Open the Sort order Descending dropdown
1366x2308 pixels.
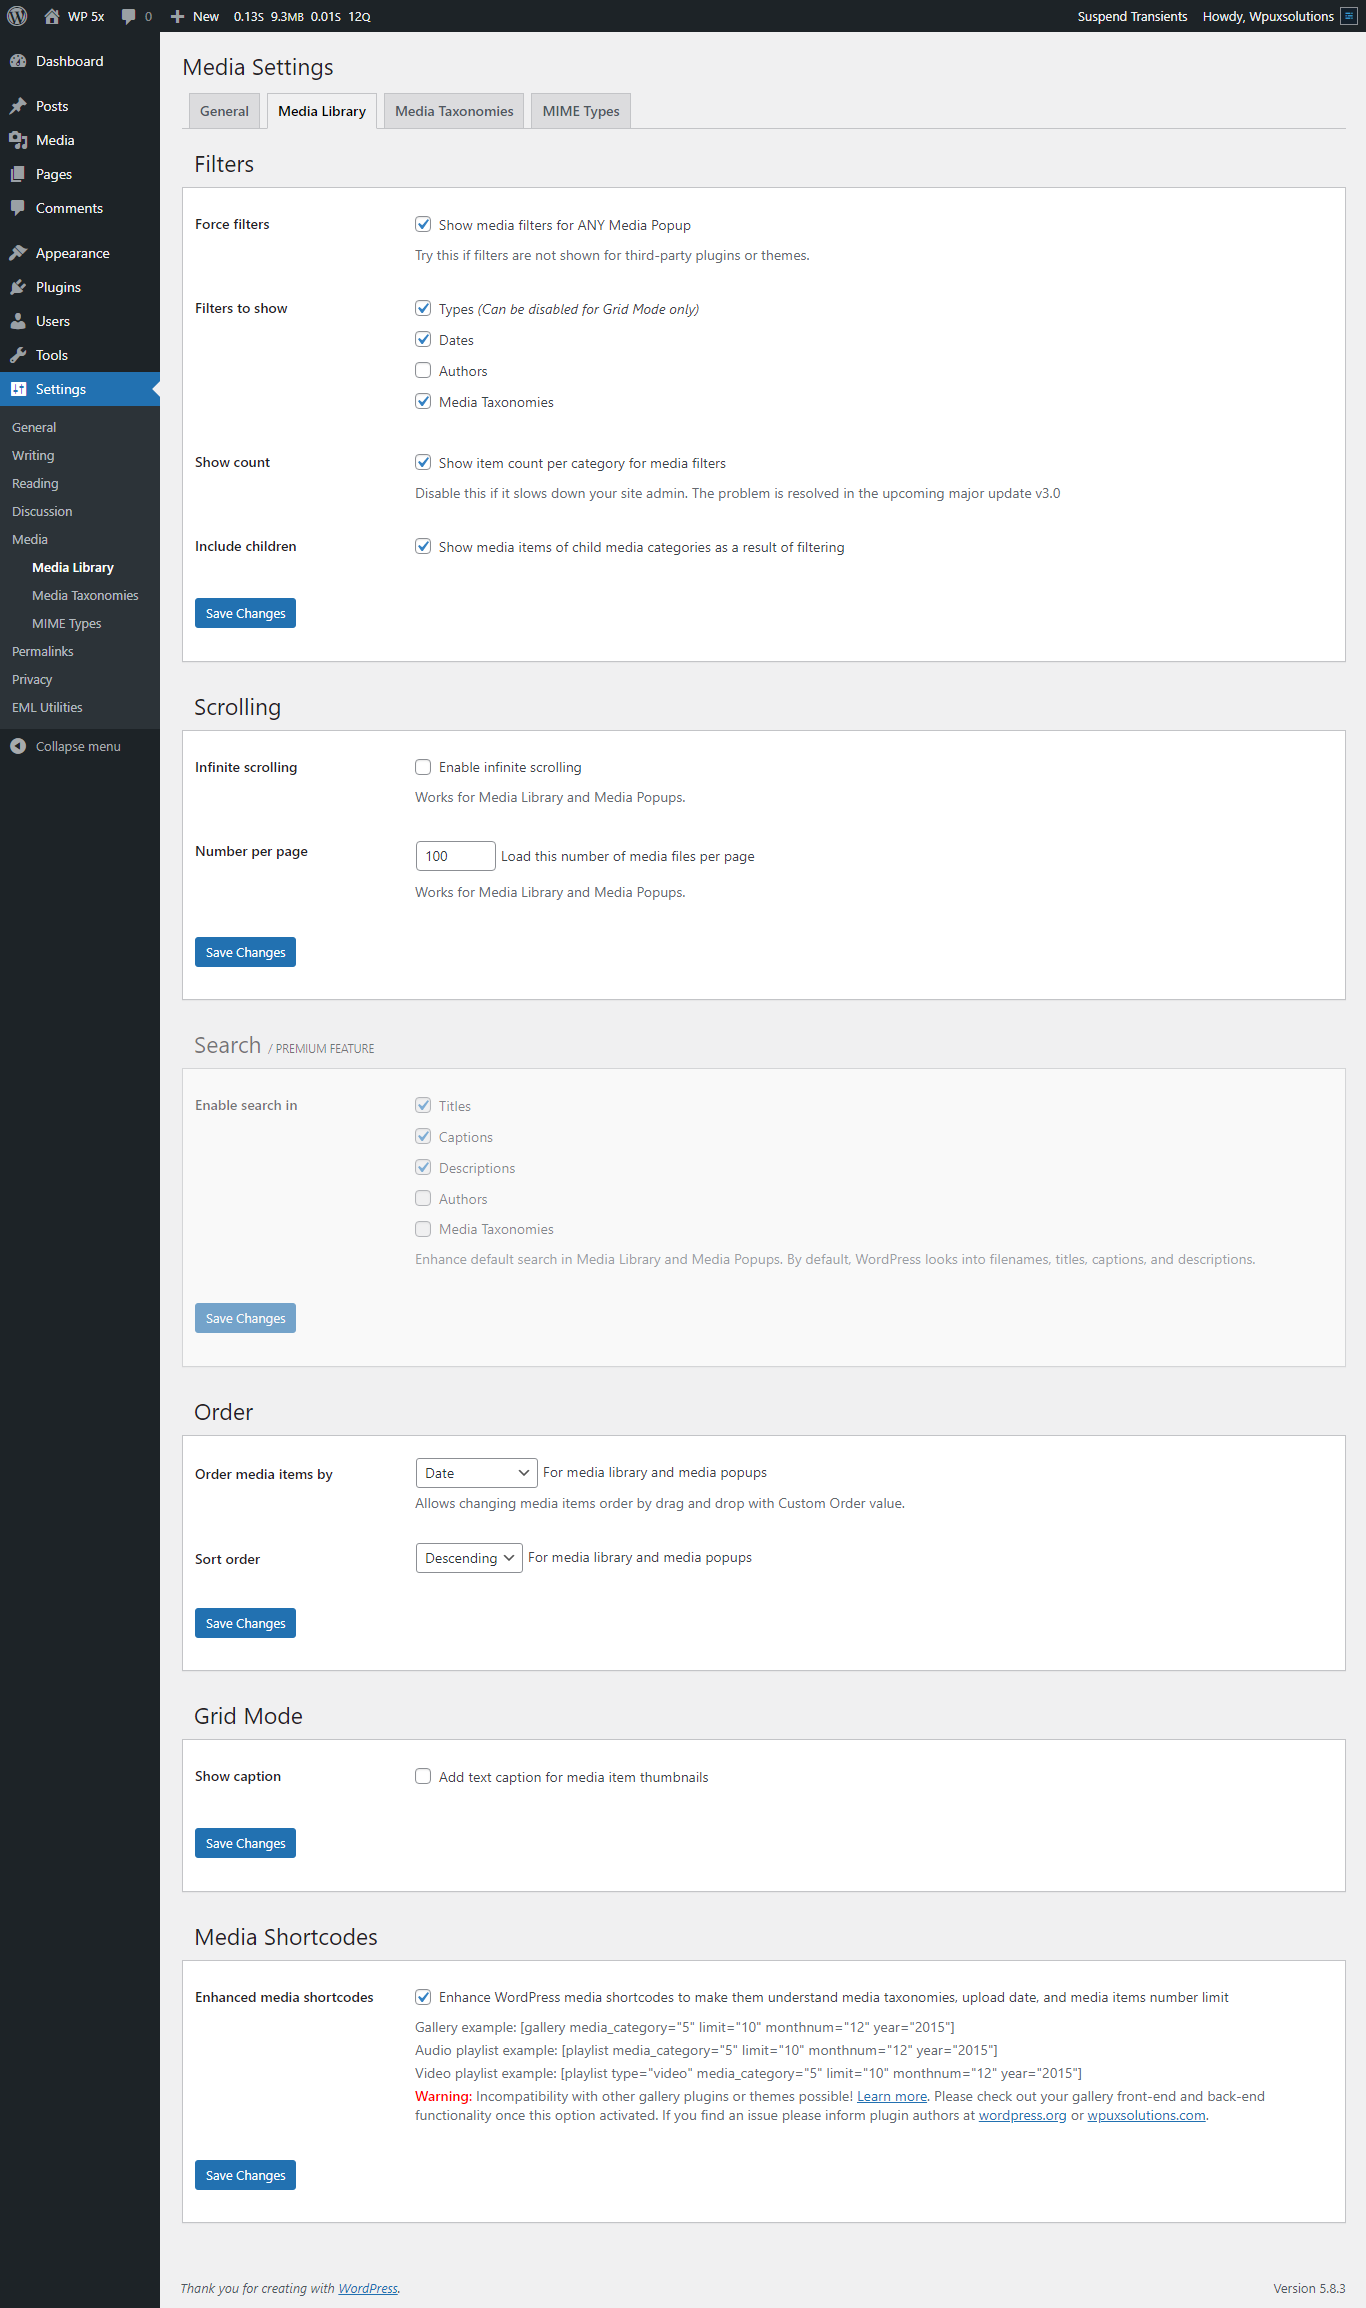coord(469,1558)
